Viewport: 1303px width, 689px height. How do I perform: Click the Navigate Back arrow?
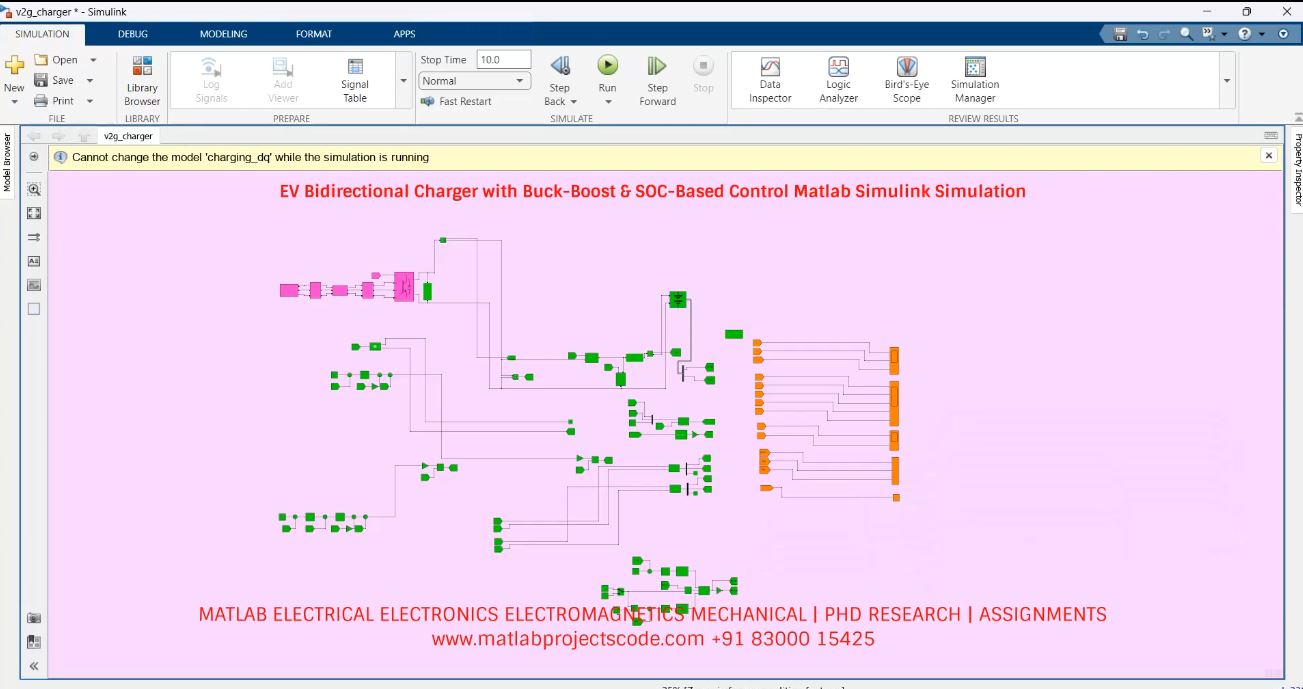click(x=35, y=136)
